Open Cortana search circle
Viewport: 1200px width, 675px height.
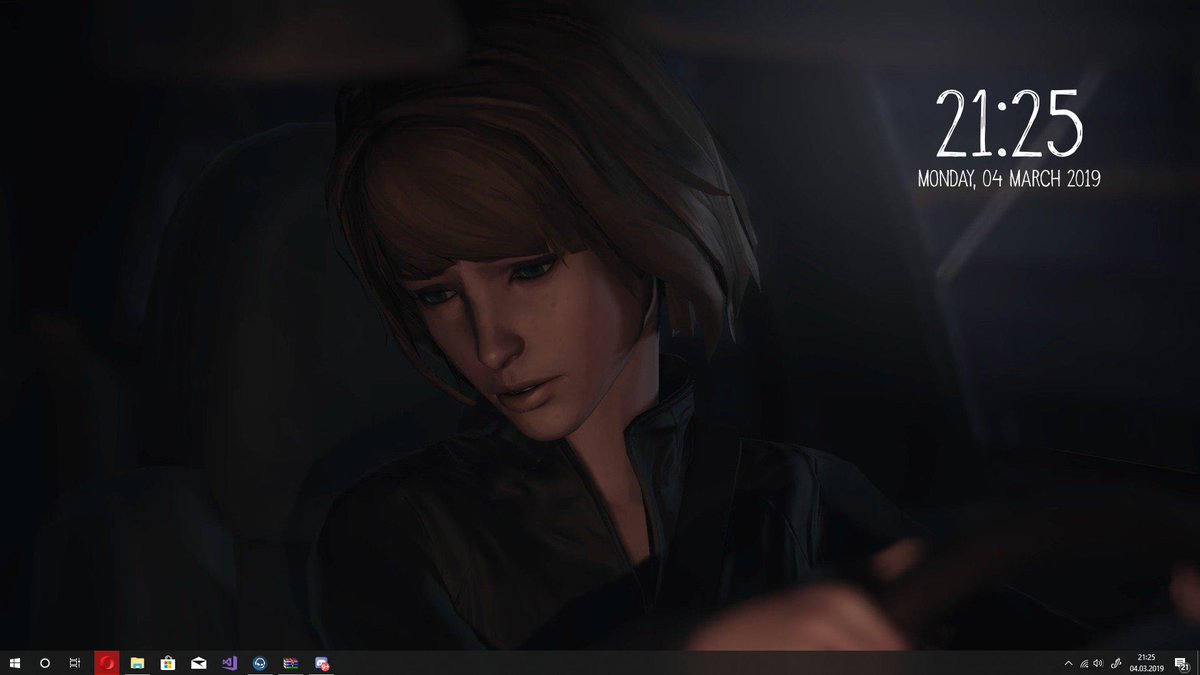[45, 663]
